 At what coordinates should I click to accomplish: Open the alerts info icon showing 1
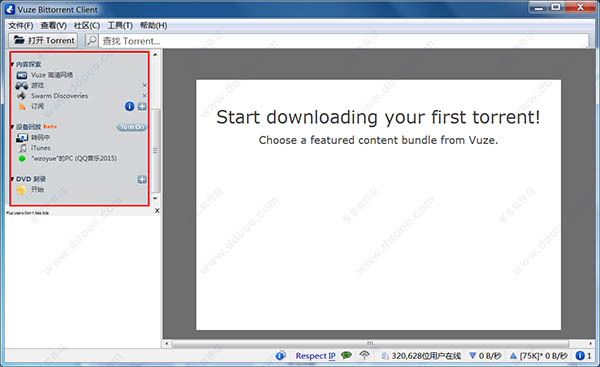580,356
